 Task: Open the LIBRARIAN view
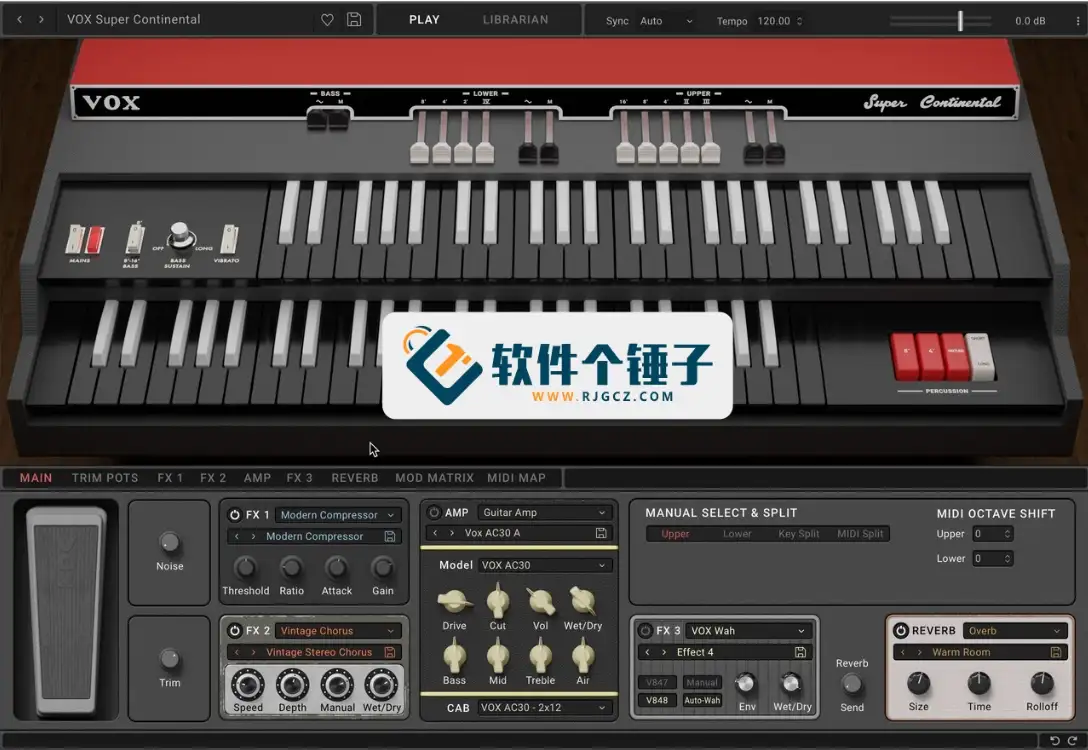tap(516, 19)
